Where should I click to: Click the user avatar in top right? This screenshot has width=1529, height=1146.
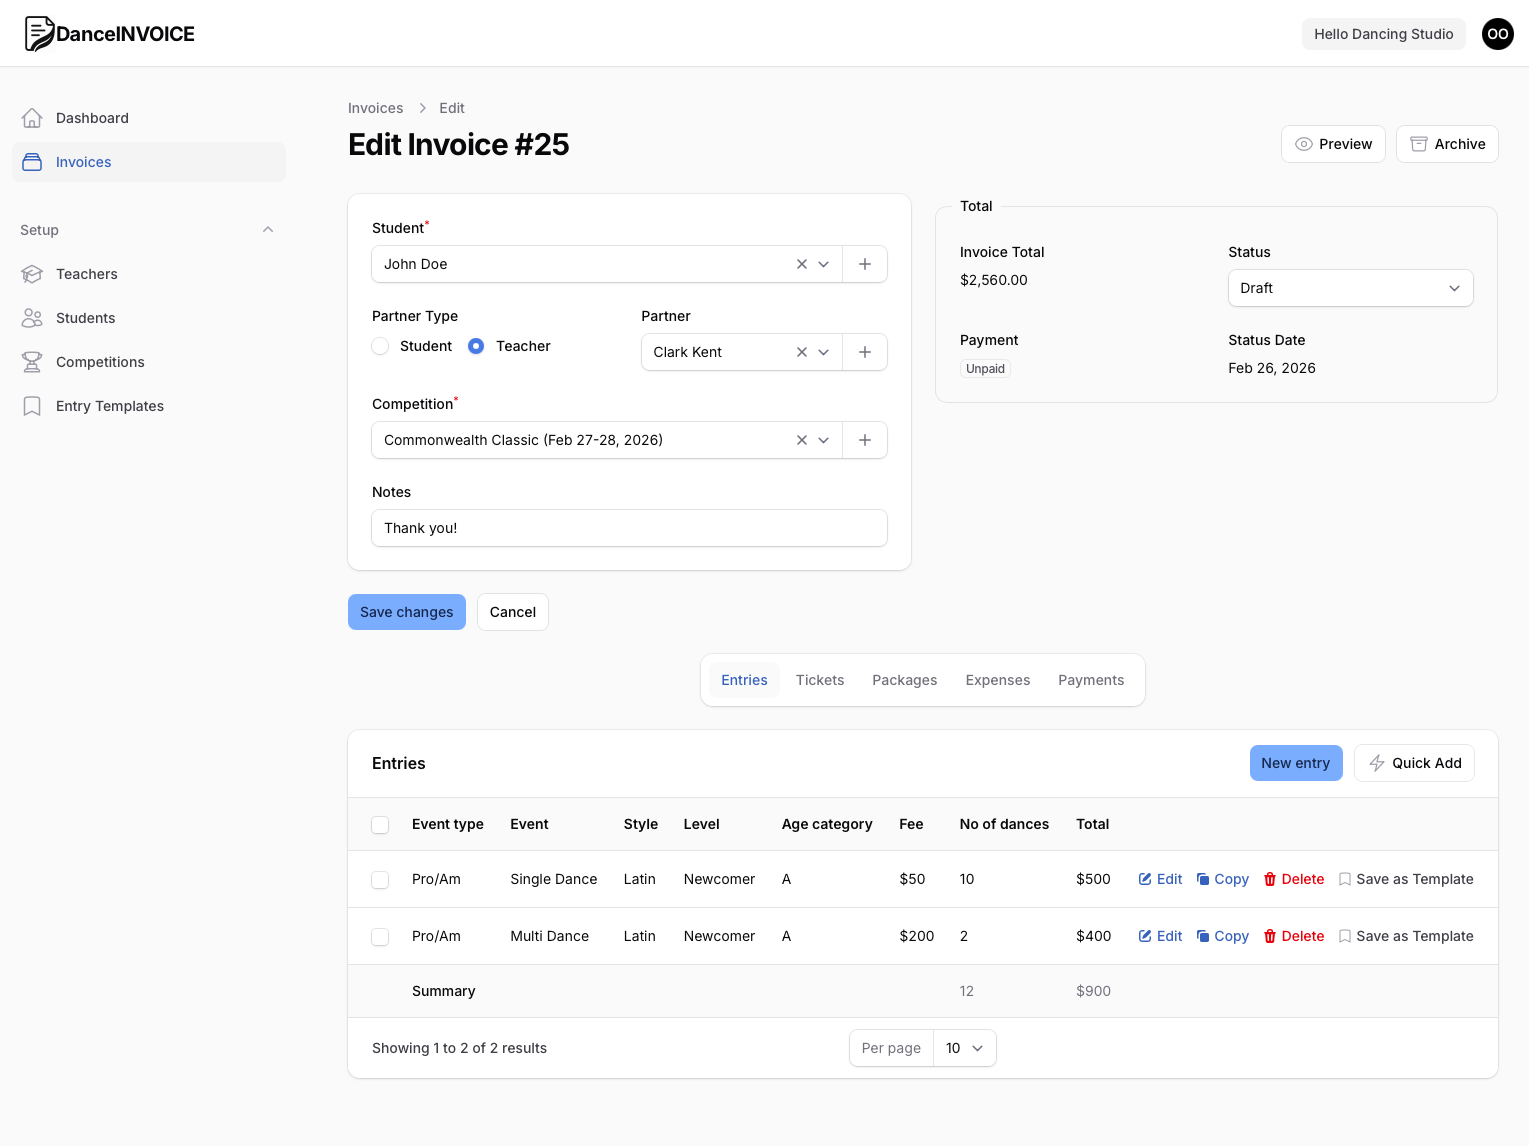tap(1497, 34)
